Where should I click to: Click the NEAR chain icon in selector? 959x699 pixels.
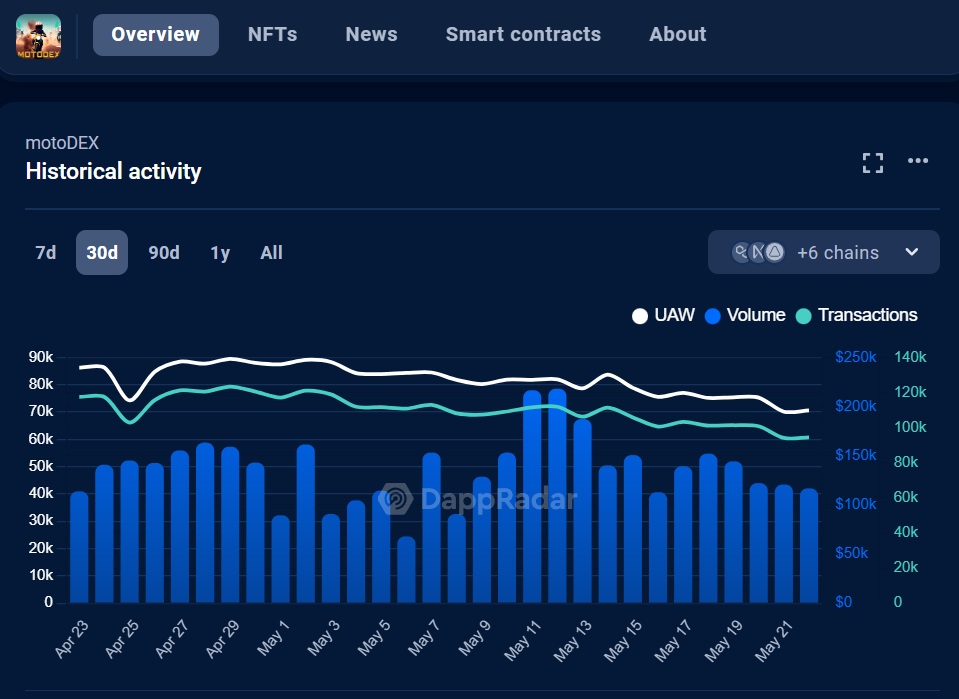click(x=758, y=252)
